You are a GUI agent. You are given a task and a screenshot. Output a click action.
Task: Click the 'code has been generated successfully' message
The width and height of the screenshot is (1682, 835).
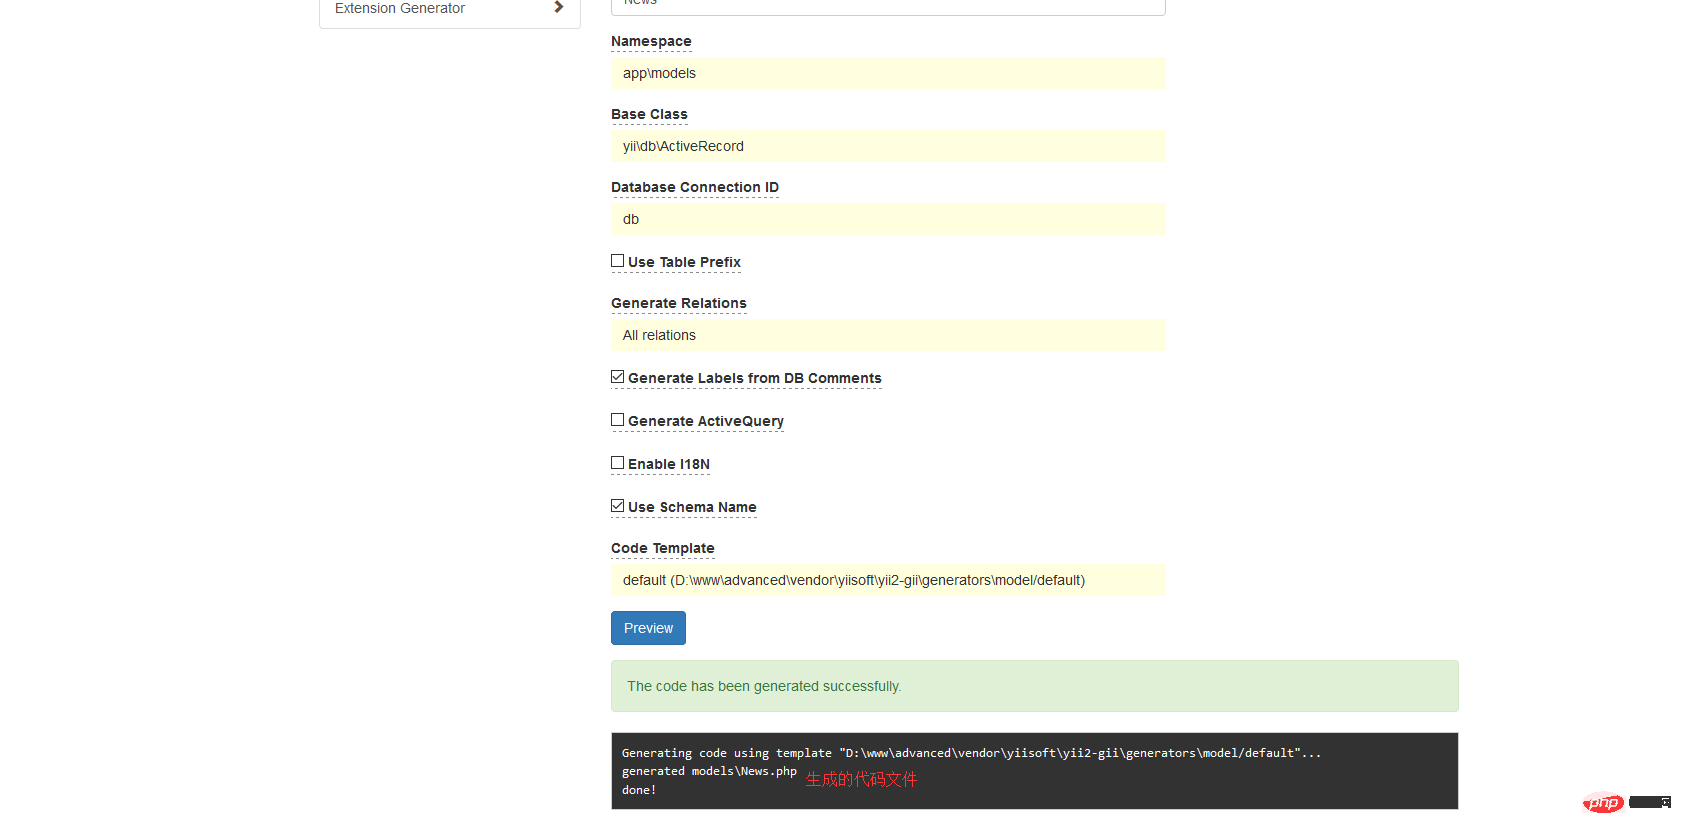point(1035,686)
